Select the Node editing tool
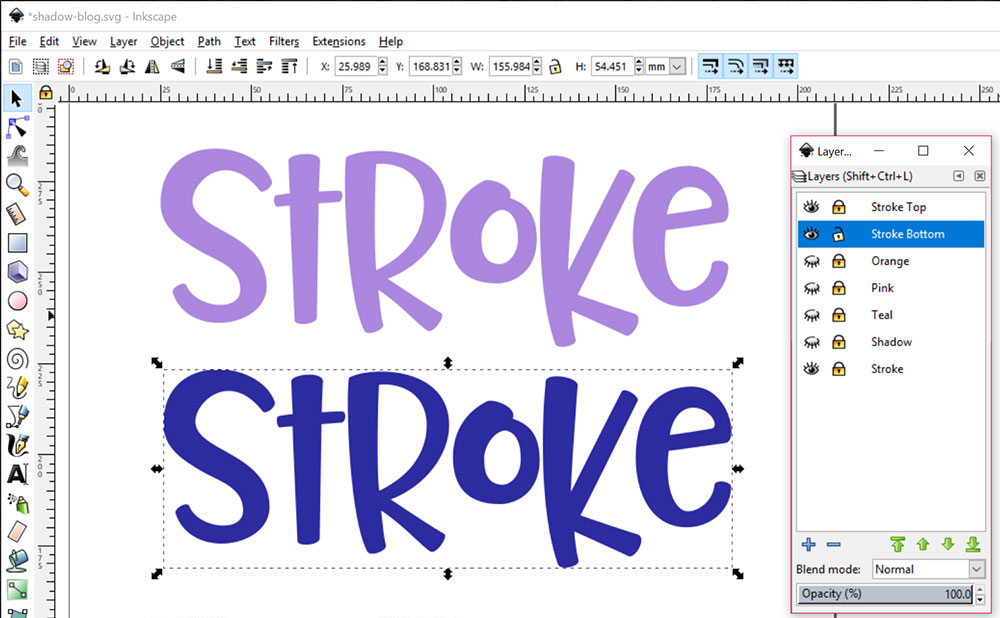Screen dimensions: 1000x618 click(15, 128)
